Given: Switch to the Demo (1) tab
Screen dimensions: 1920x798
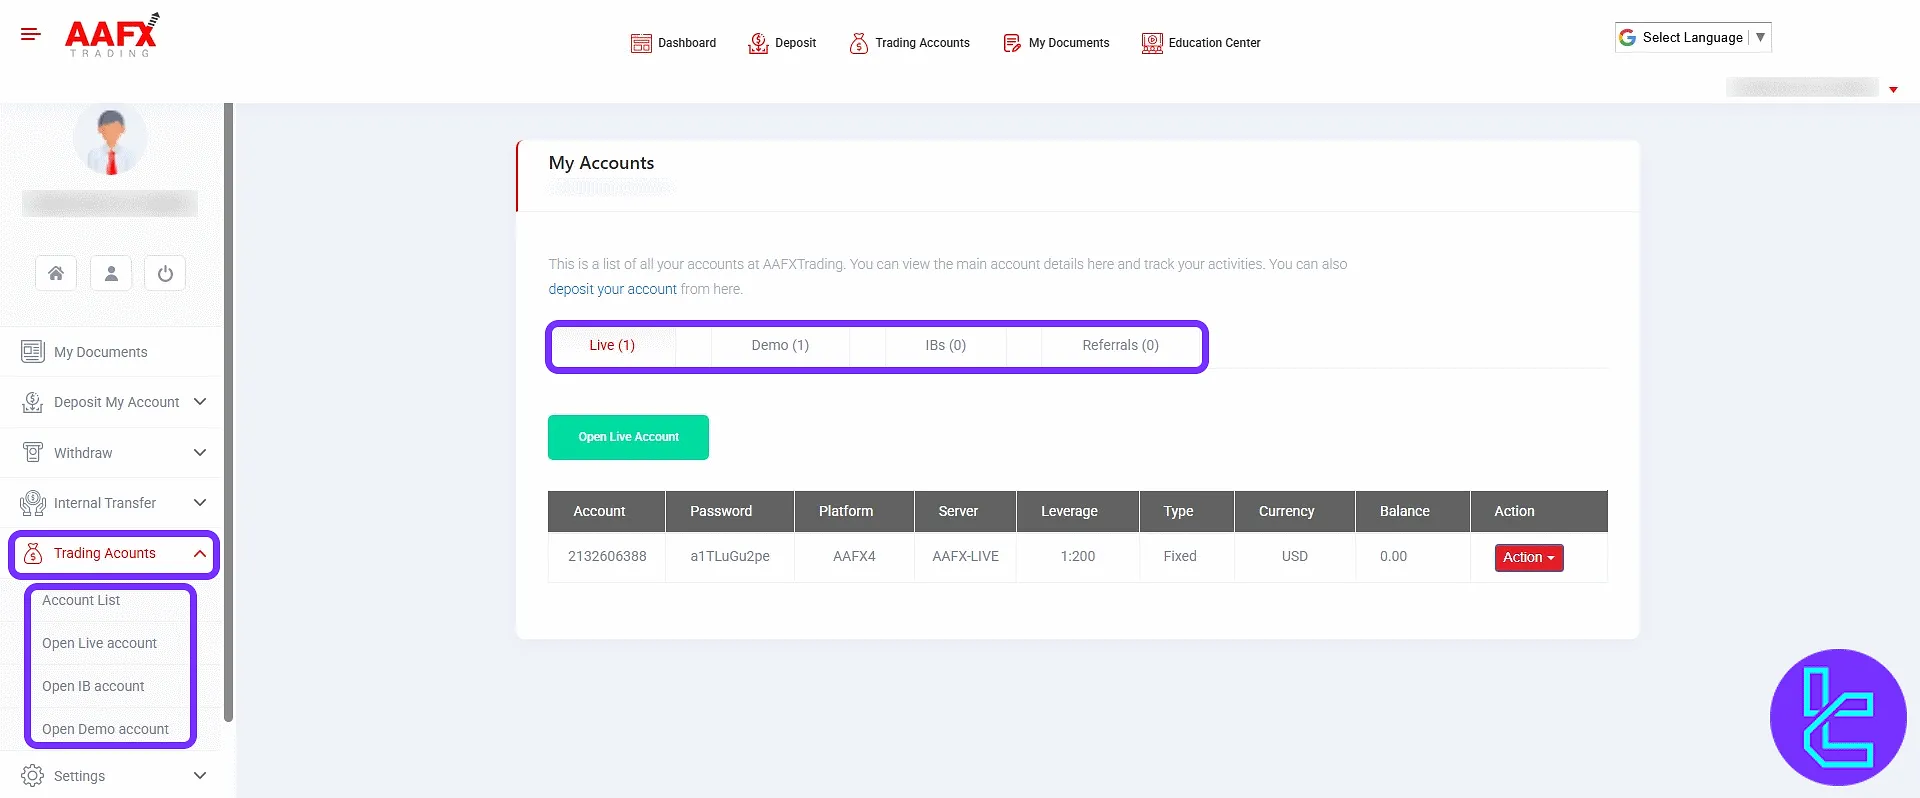Looking at the screenshot, I should [x=780, y=345].
